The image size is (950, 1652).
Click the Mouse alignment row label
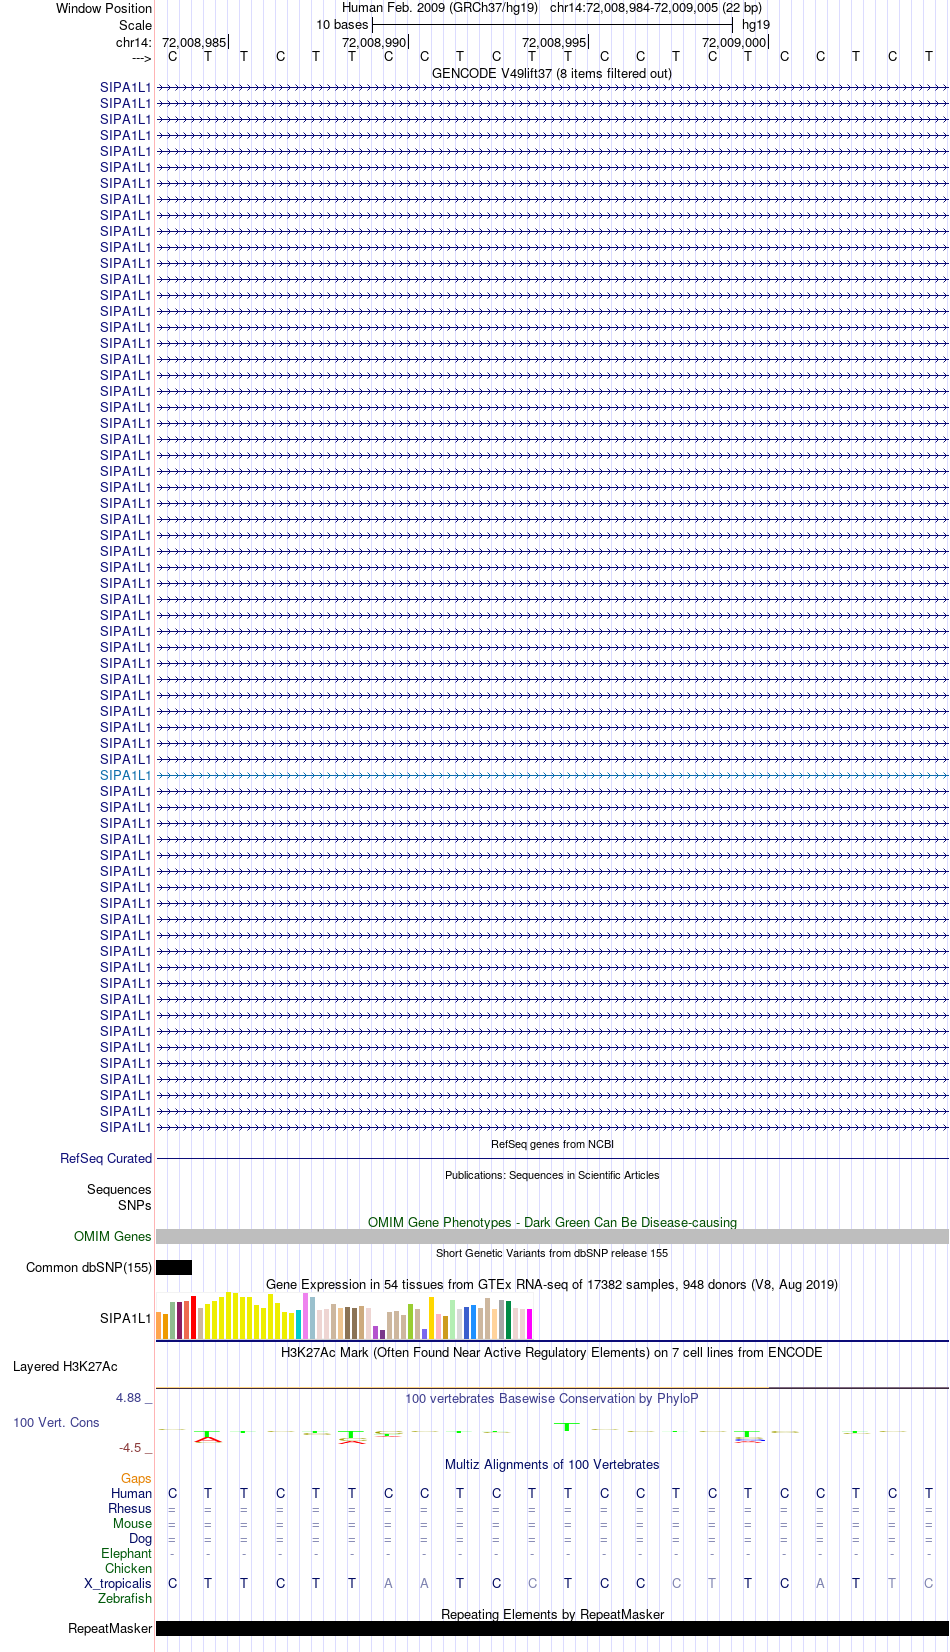tap(132, 1523)
